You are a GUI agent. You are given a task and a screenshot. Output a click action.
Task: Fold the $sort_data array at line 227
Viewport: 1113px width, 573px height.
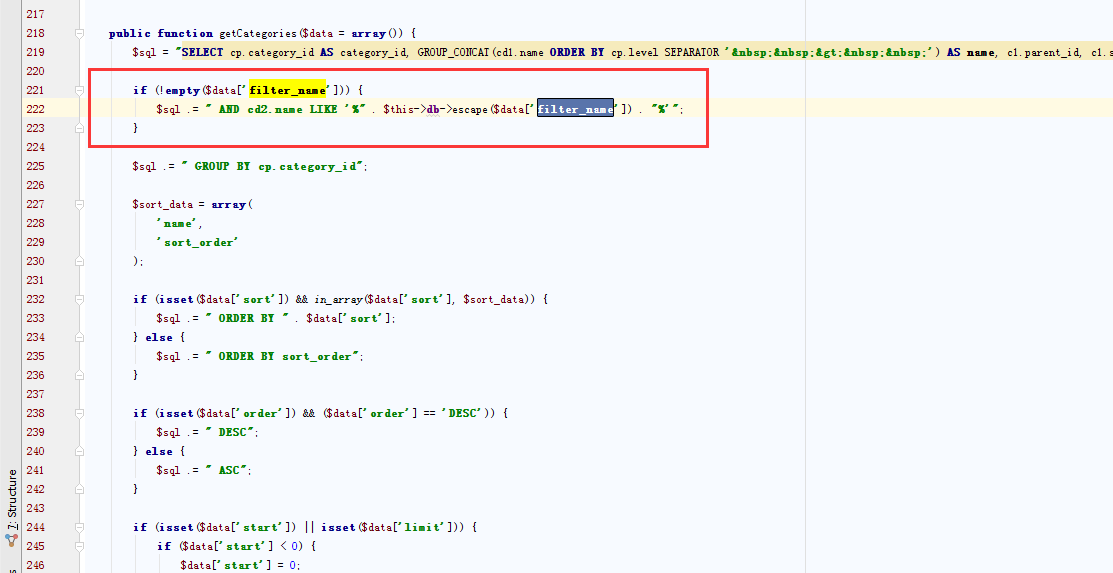[x=80, y=204]
